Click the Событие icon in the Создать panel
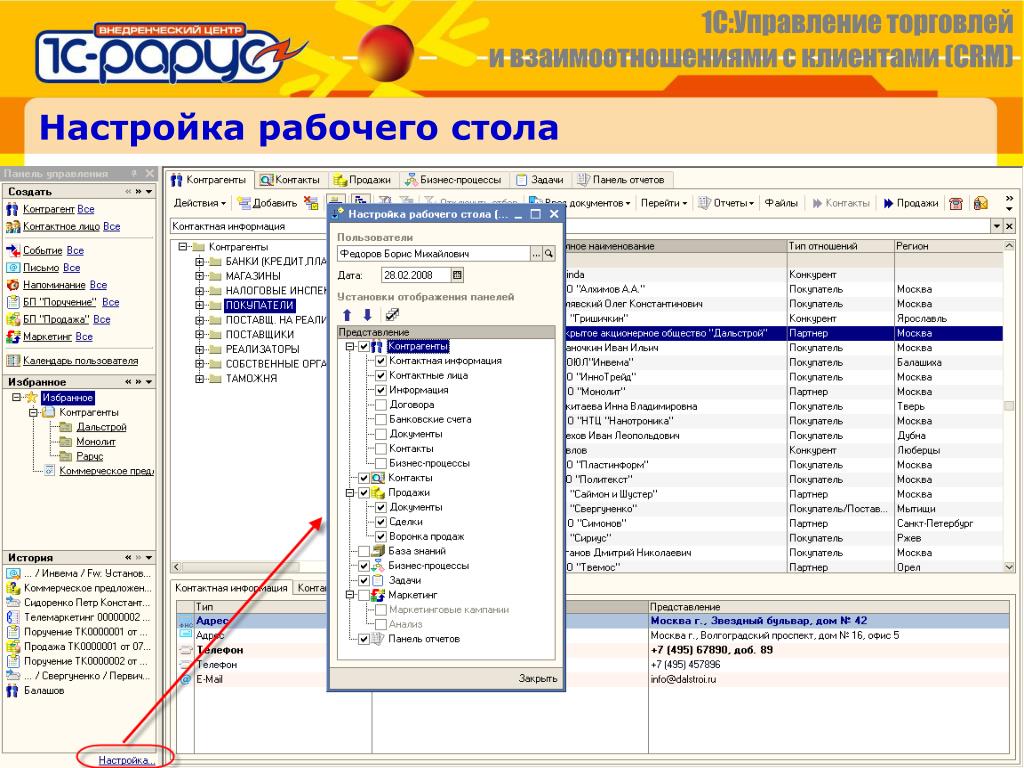Viewport: 1024px width, 768px height. [x=12, y=250]
